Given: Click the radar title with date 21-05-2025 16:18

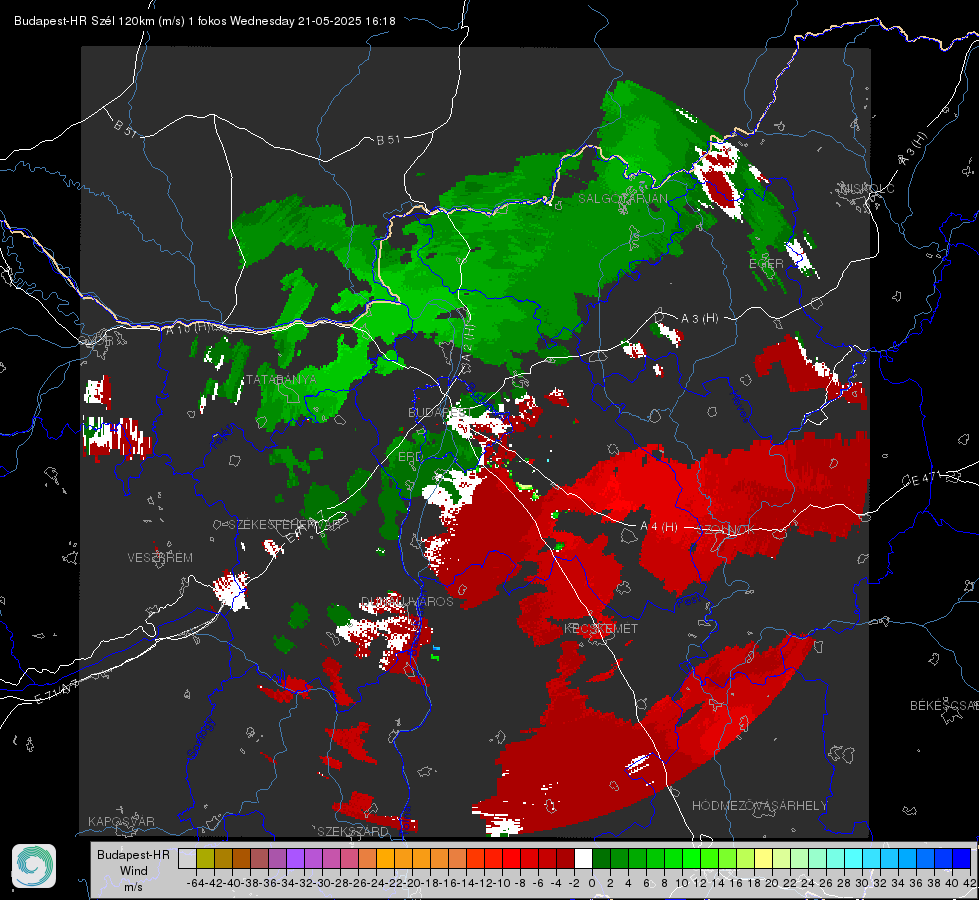Looking at the screenshot, I should click(x=205, y=21).
